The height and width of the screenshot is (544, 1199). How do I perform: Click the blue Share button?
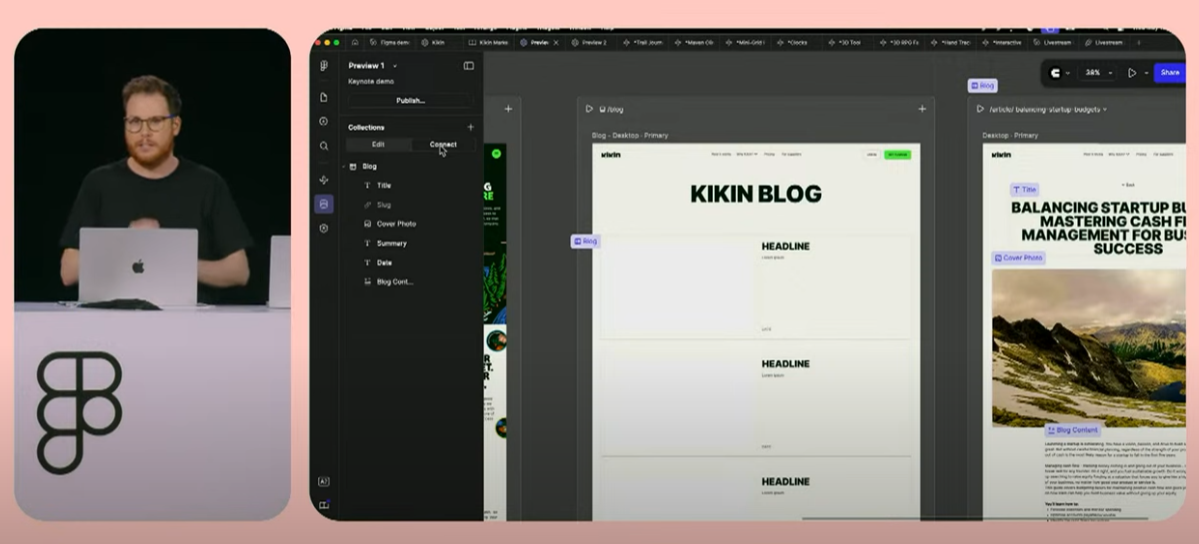tap(1169, 73)
